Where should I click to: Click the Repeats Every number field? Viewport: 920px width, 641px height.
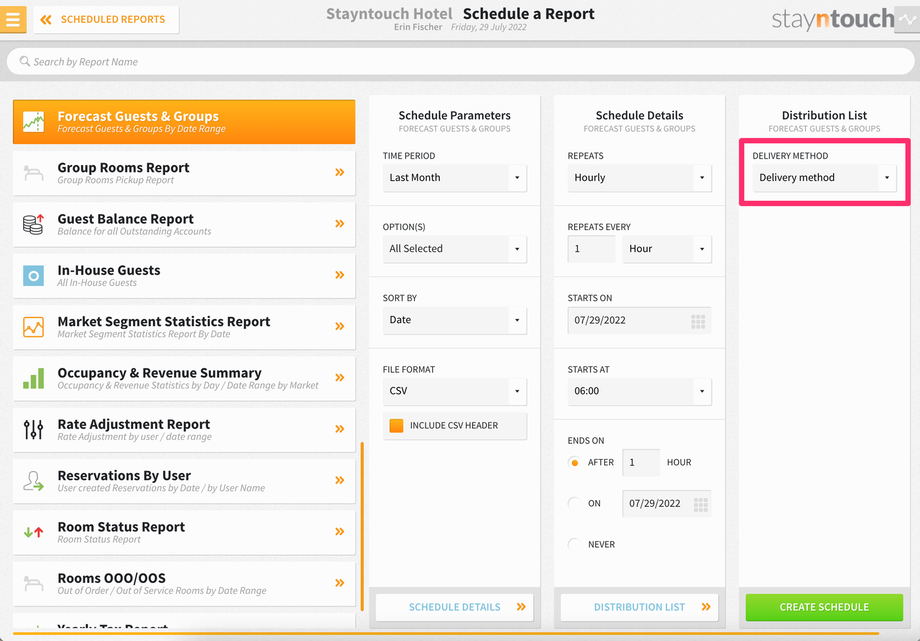[x=591, y=249]
